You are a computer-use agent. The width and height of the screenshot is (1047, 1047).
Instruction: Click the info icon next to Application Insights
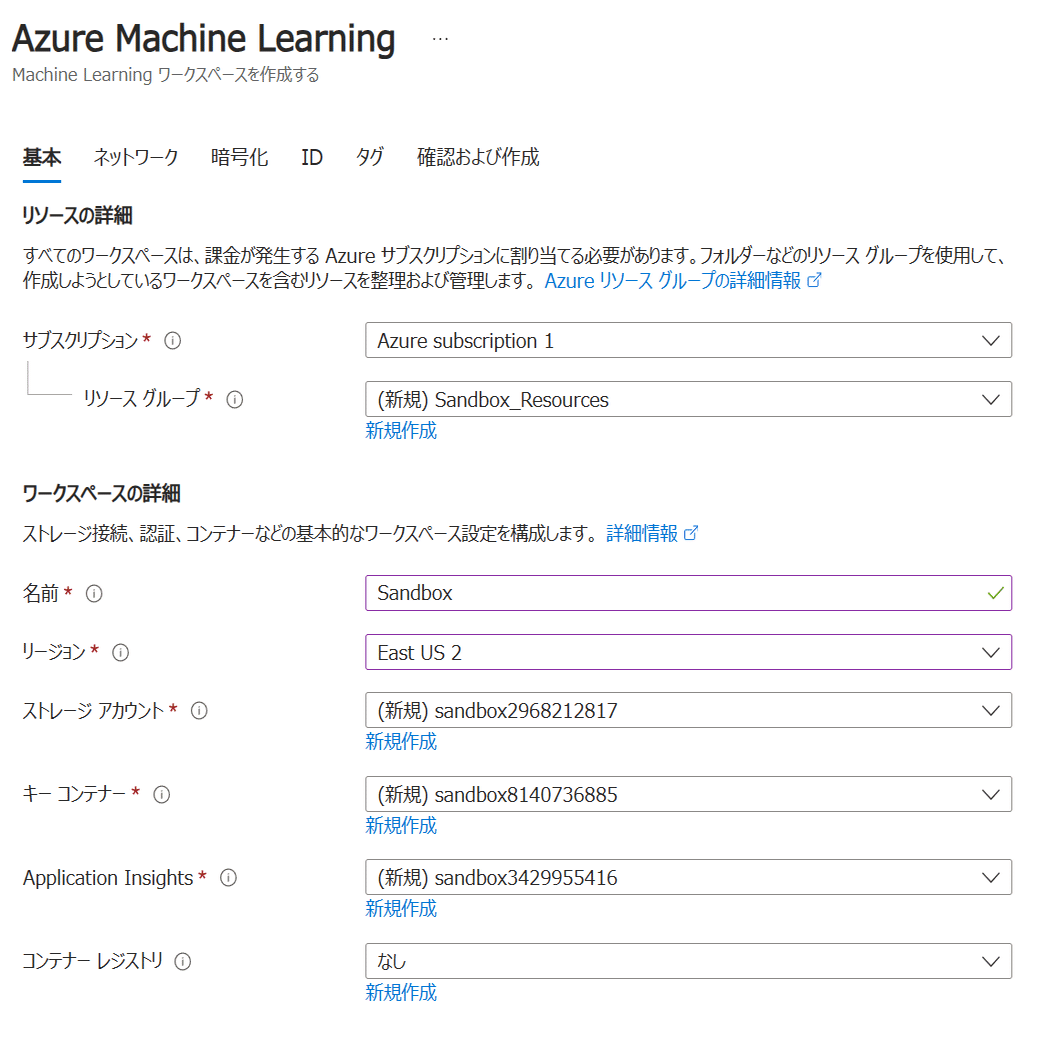coord(228,877)
